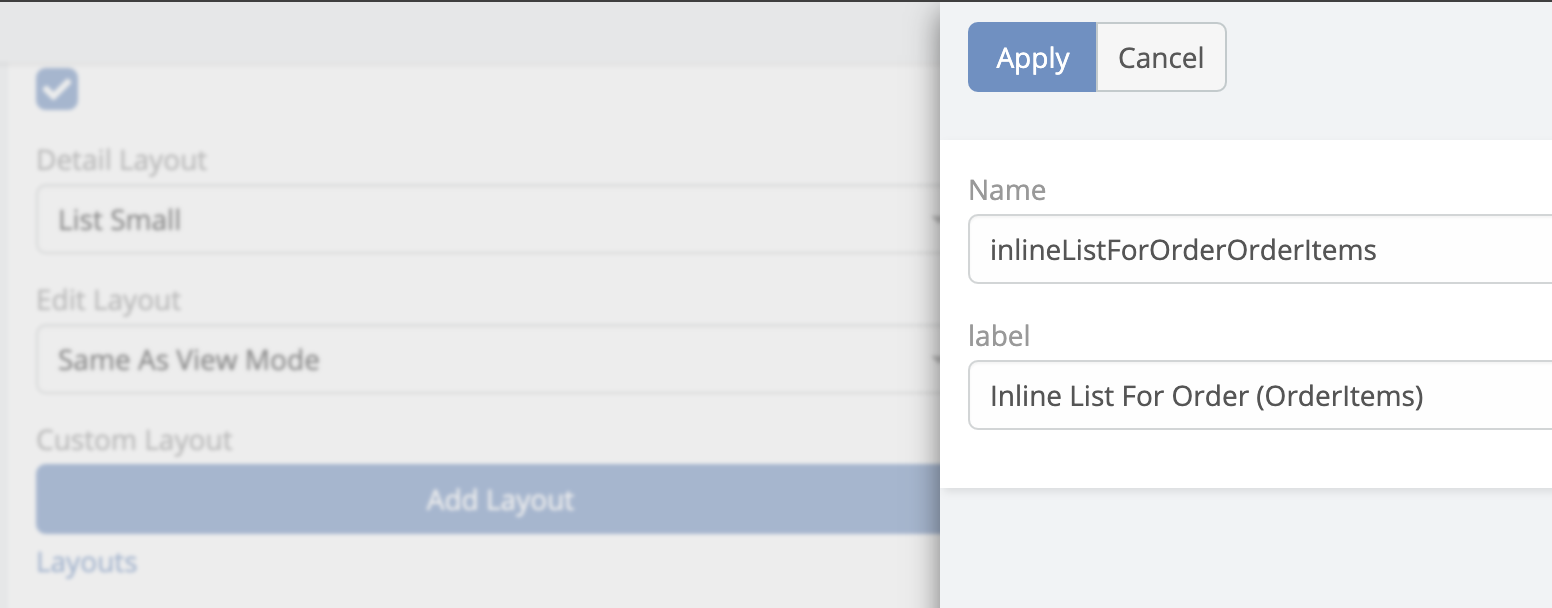The height and width of the screenshot is (608, 1552).
Task: Open the Layouts link
Action: pos(86,562)
